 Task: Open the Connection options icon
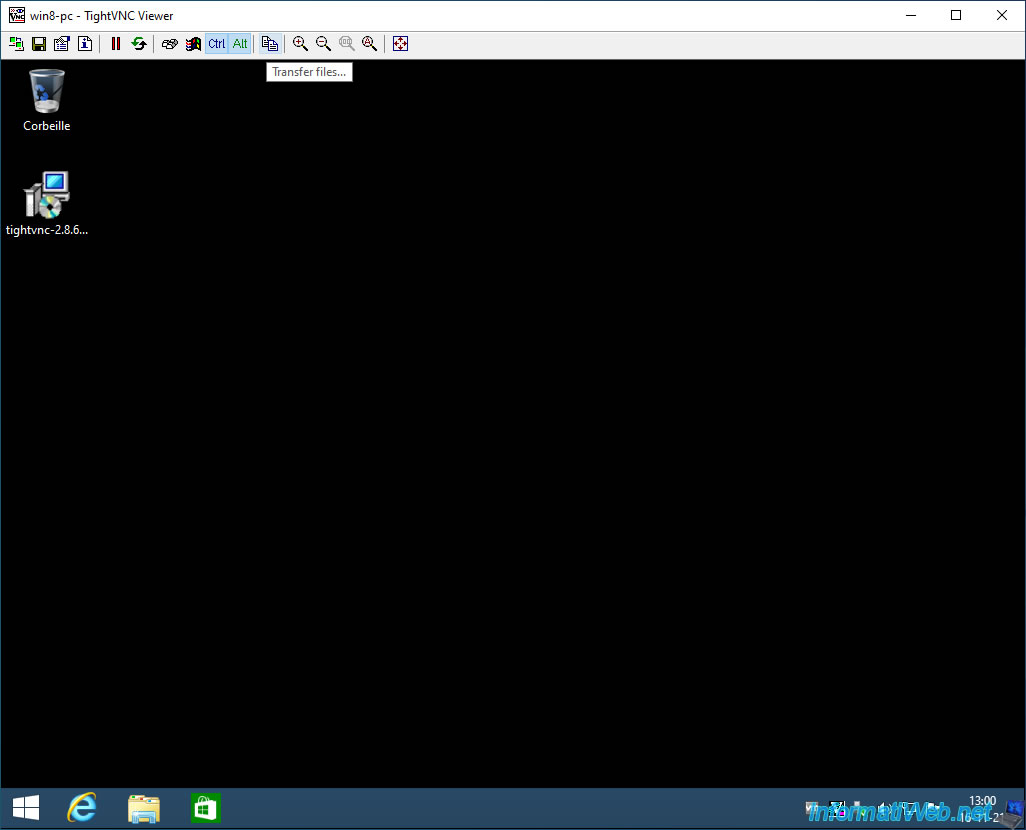(62, 44)
